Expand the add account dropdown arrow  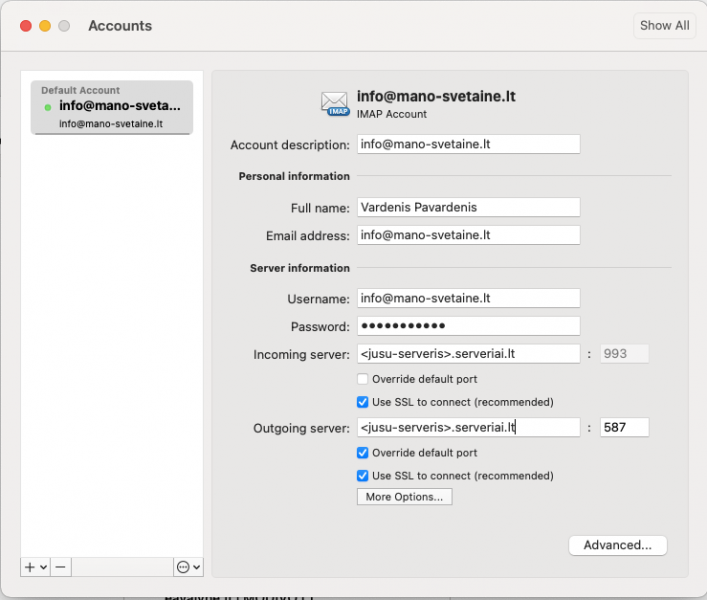click(x=44, y=566)
